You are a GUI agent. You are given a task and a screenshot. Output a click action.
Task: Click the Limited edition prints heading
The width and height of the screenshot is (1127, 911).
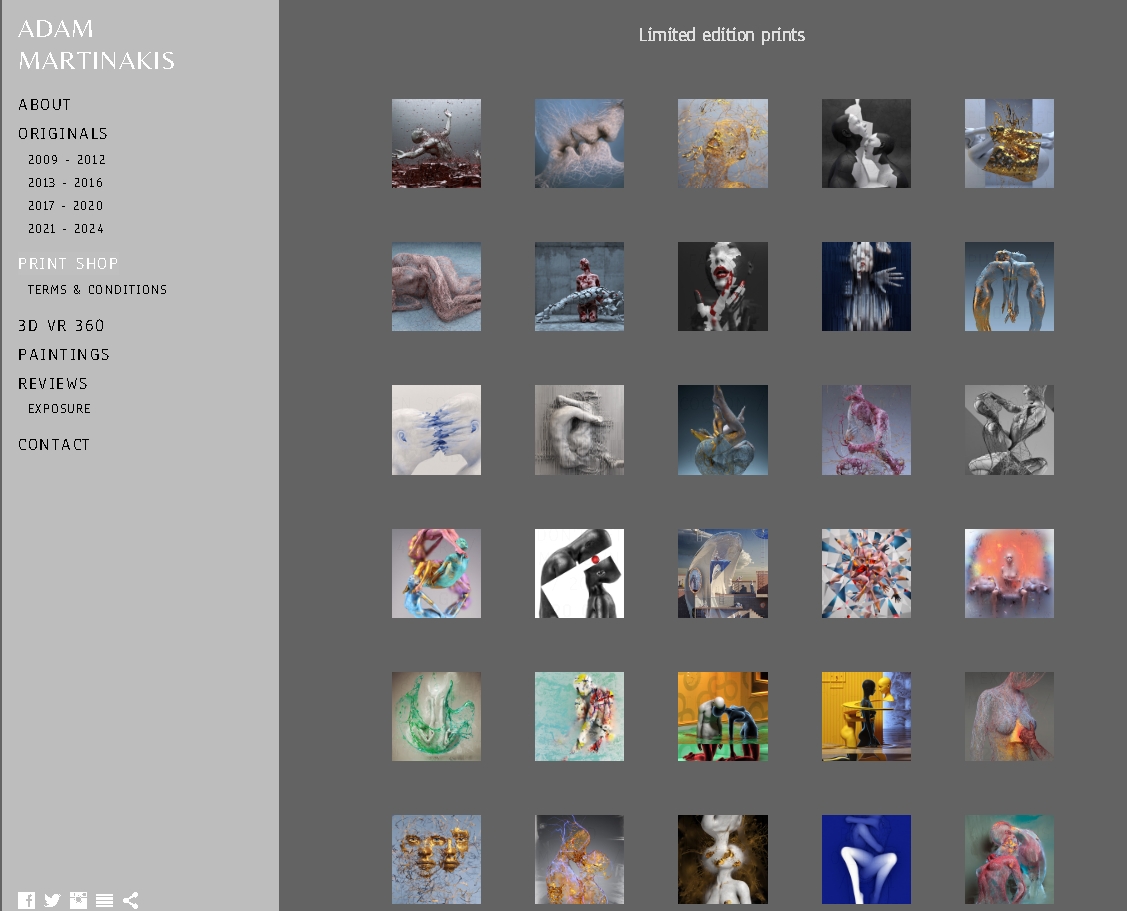[x=722, y=35]
